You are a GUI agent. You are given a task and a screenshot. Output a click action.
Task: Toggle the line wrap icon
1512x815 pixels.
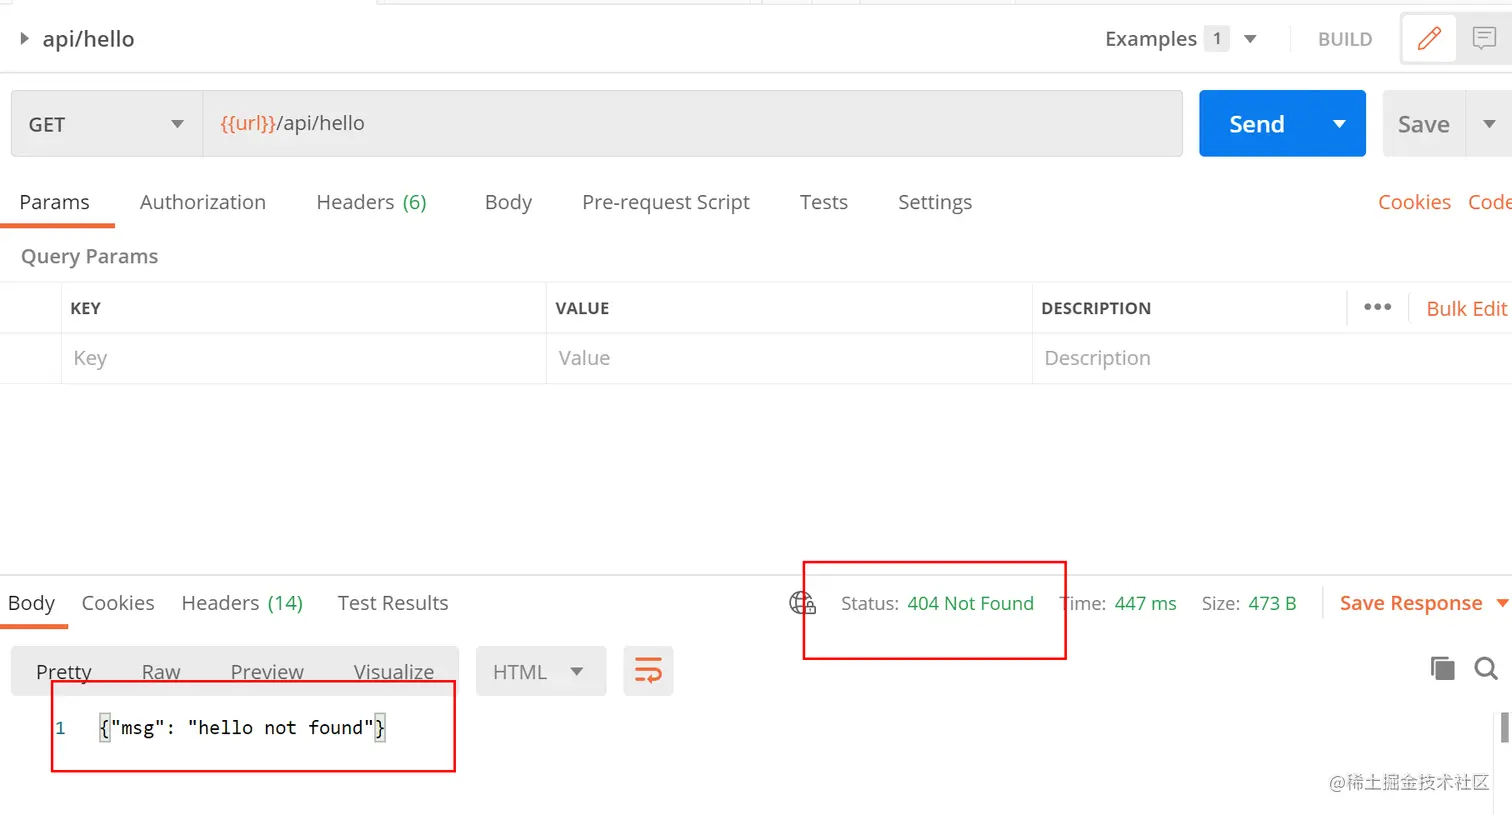click(x=648, y=671)
